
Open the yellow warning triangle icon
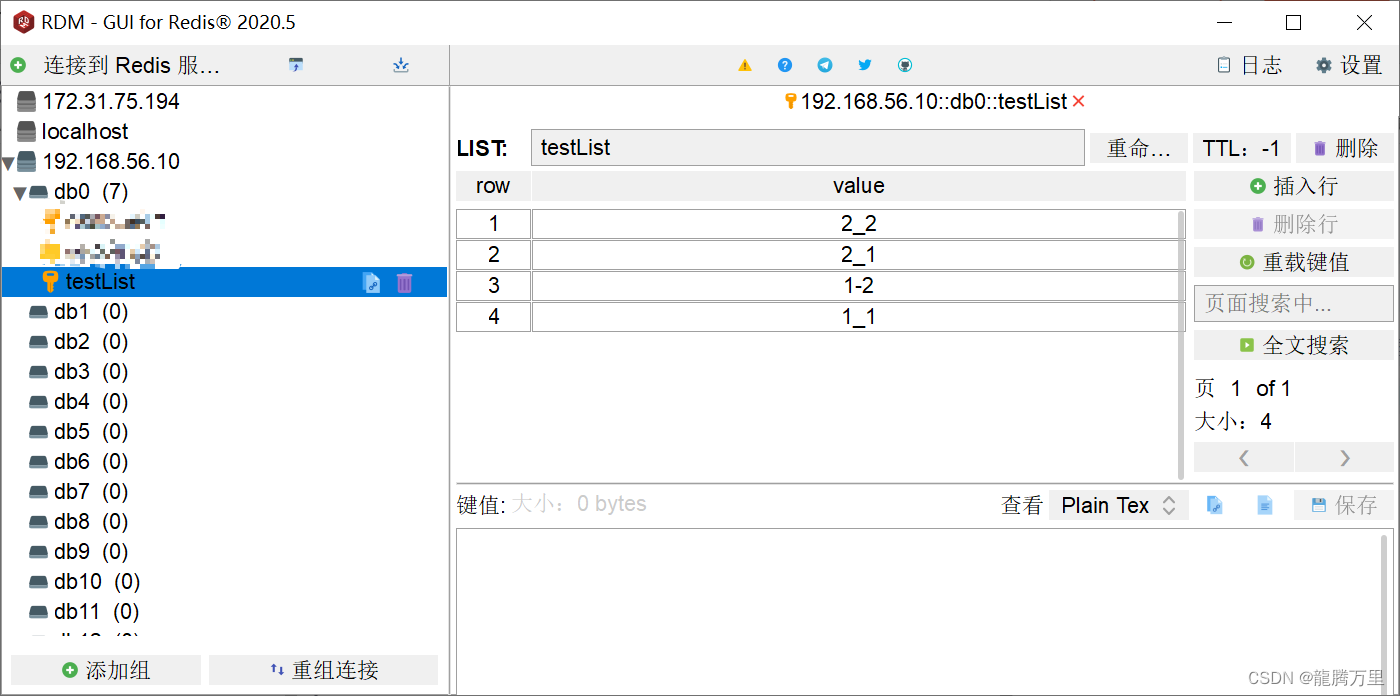tap(745, 66)
